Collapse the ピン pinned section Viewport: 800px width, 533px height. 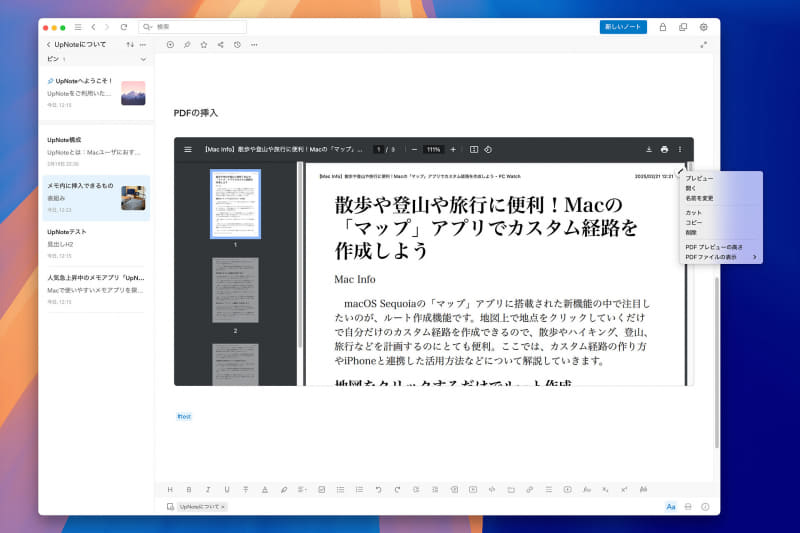tap(143, 59)
